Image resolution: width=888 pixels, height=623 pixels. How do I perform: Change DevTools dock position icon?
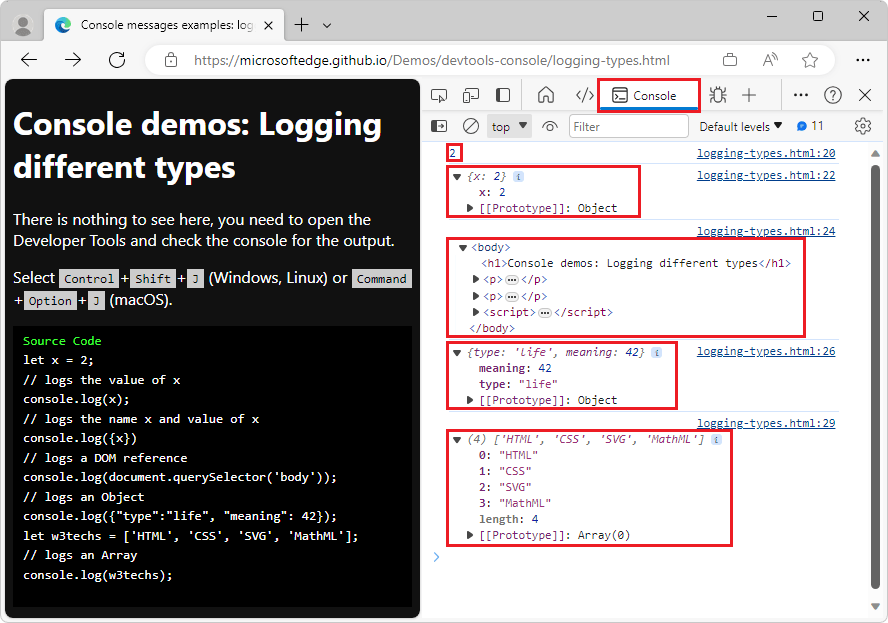pos(501,94)
